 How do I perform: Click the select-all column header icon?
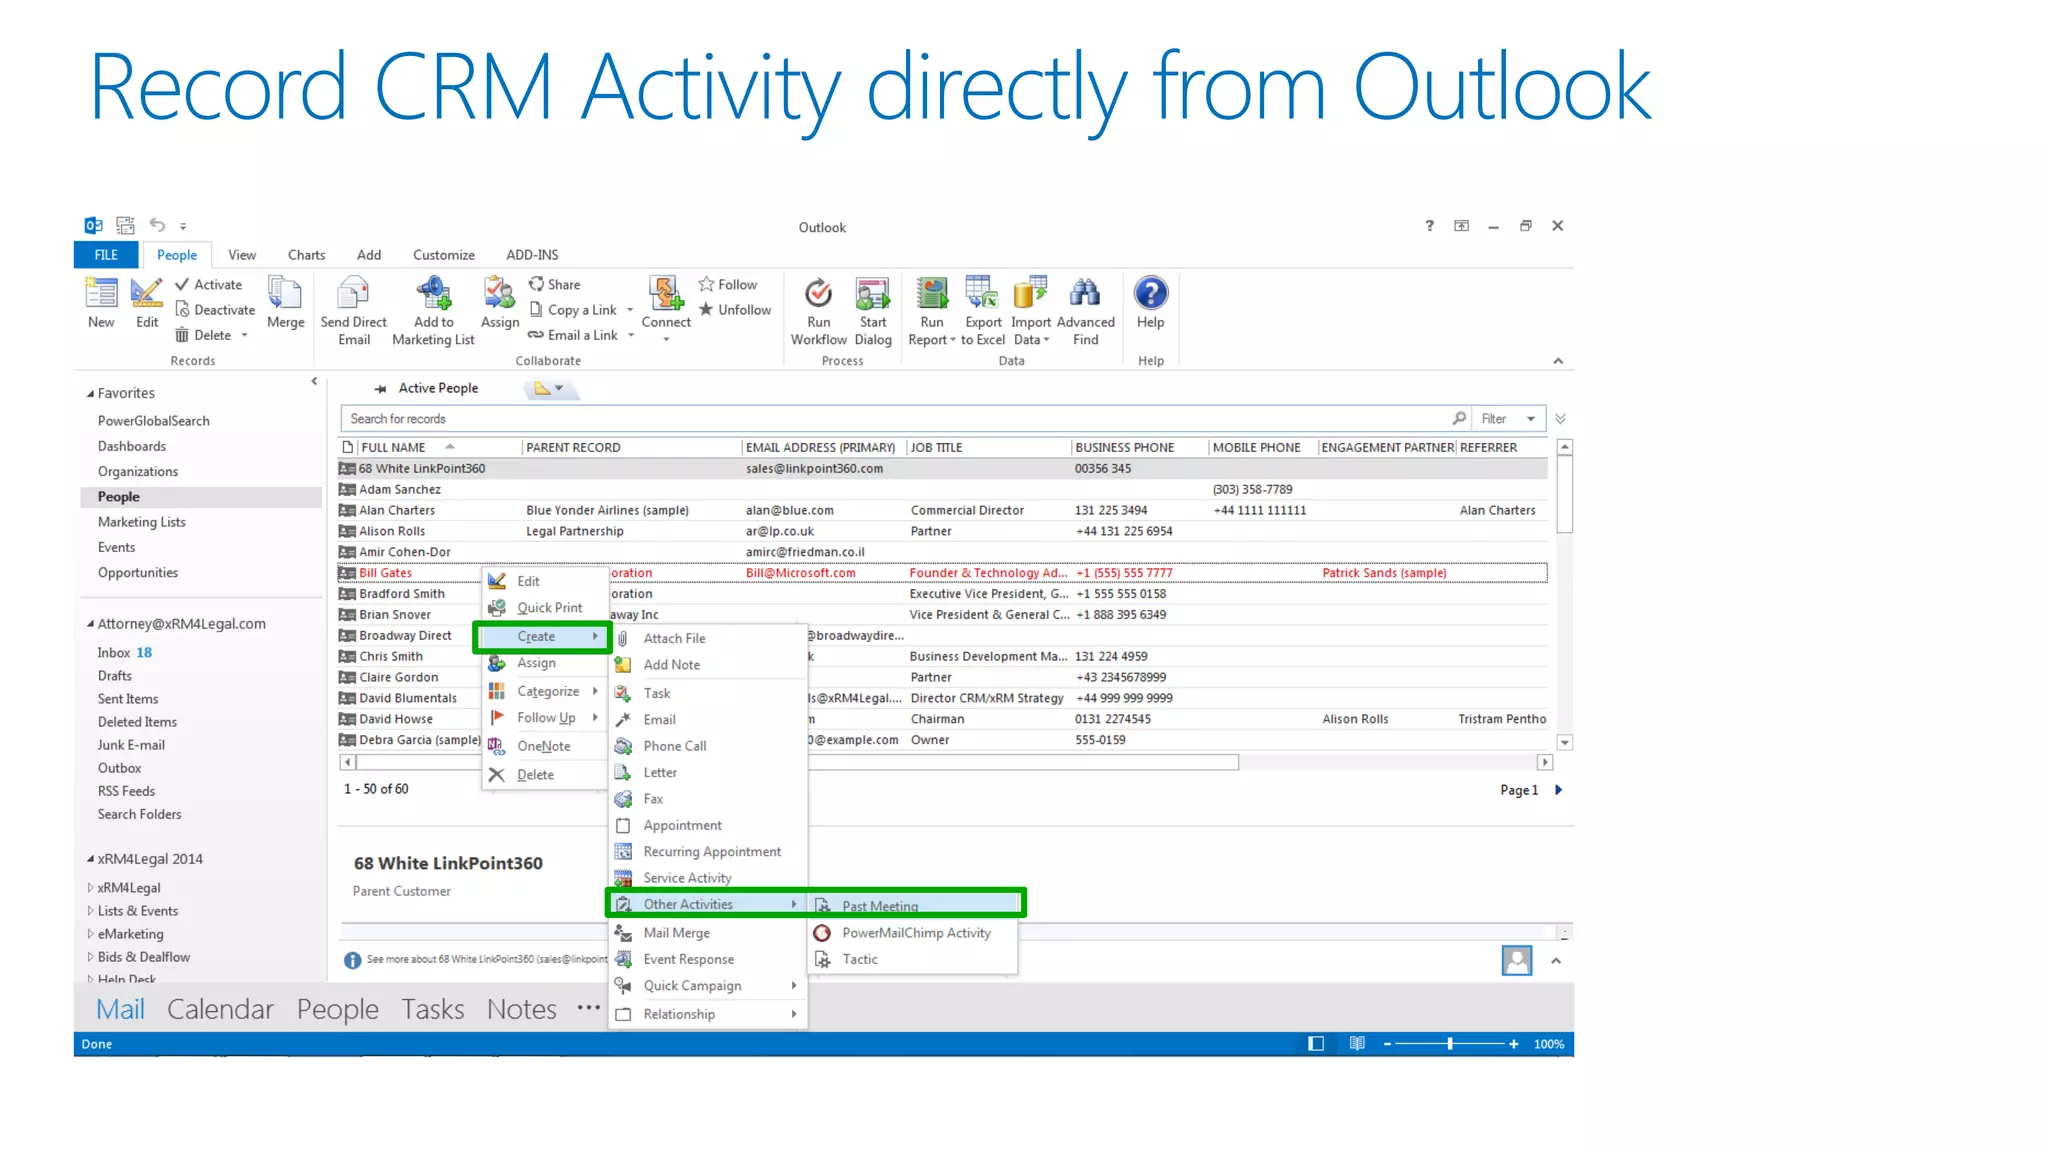point(348,447)
